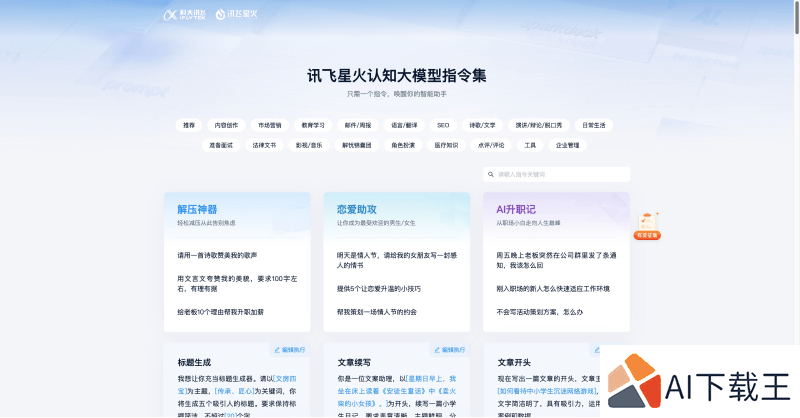800x418 pixels.
Task: Click the [如何看待中小学生沉迷网络游戏] placeholder
Action: [x=546, y=391]
